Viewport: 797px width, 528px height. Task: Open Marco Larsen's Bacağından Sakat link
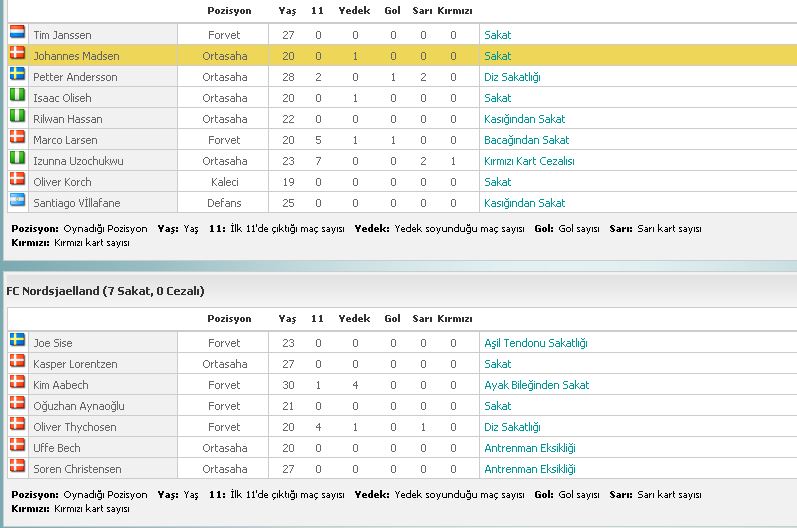coord(527,140)
